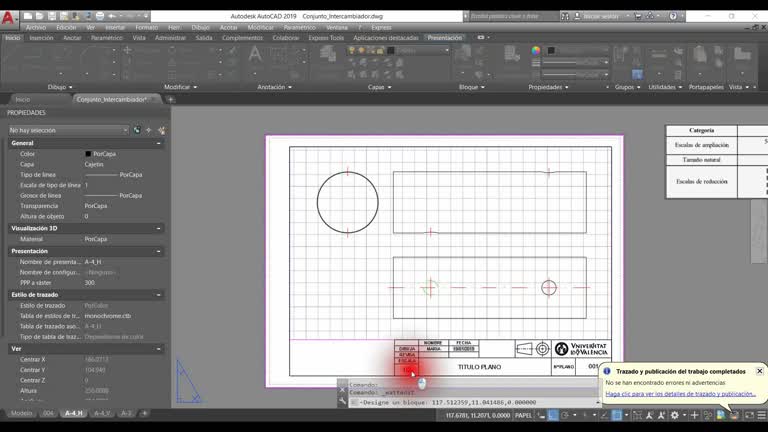768x432 pixels.
Task: Switch to the A-4_V layout tab
Action: click(102, 413)
